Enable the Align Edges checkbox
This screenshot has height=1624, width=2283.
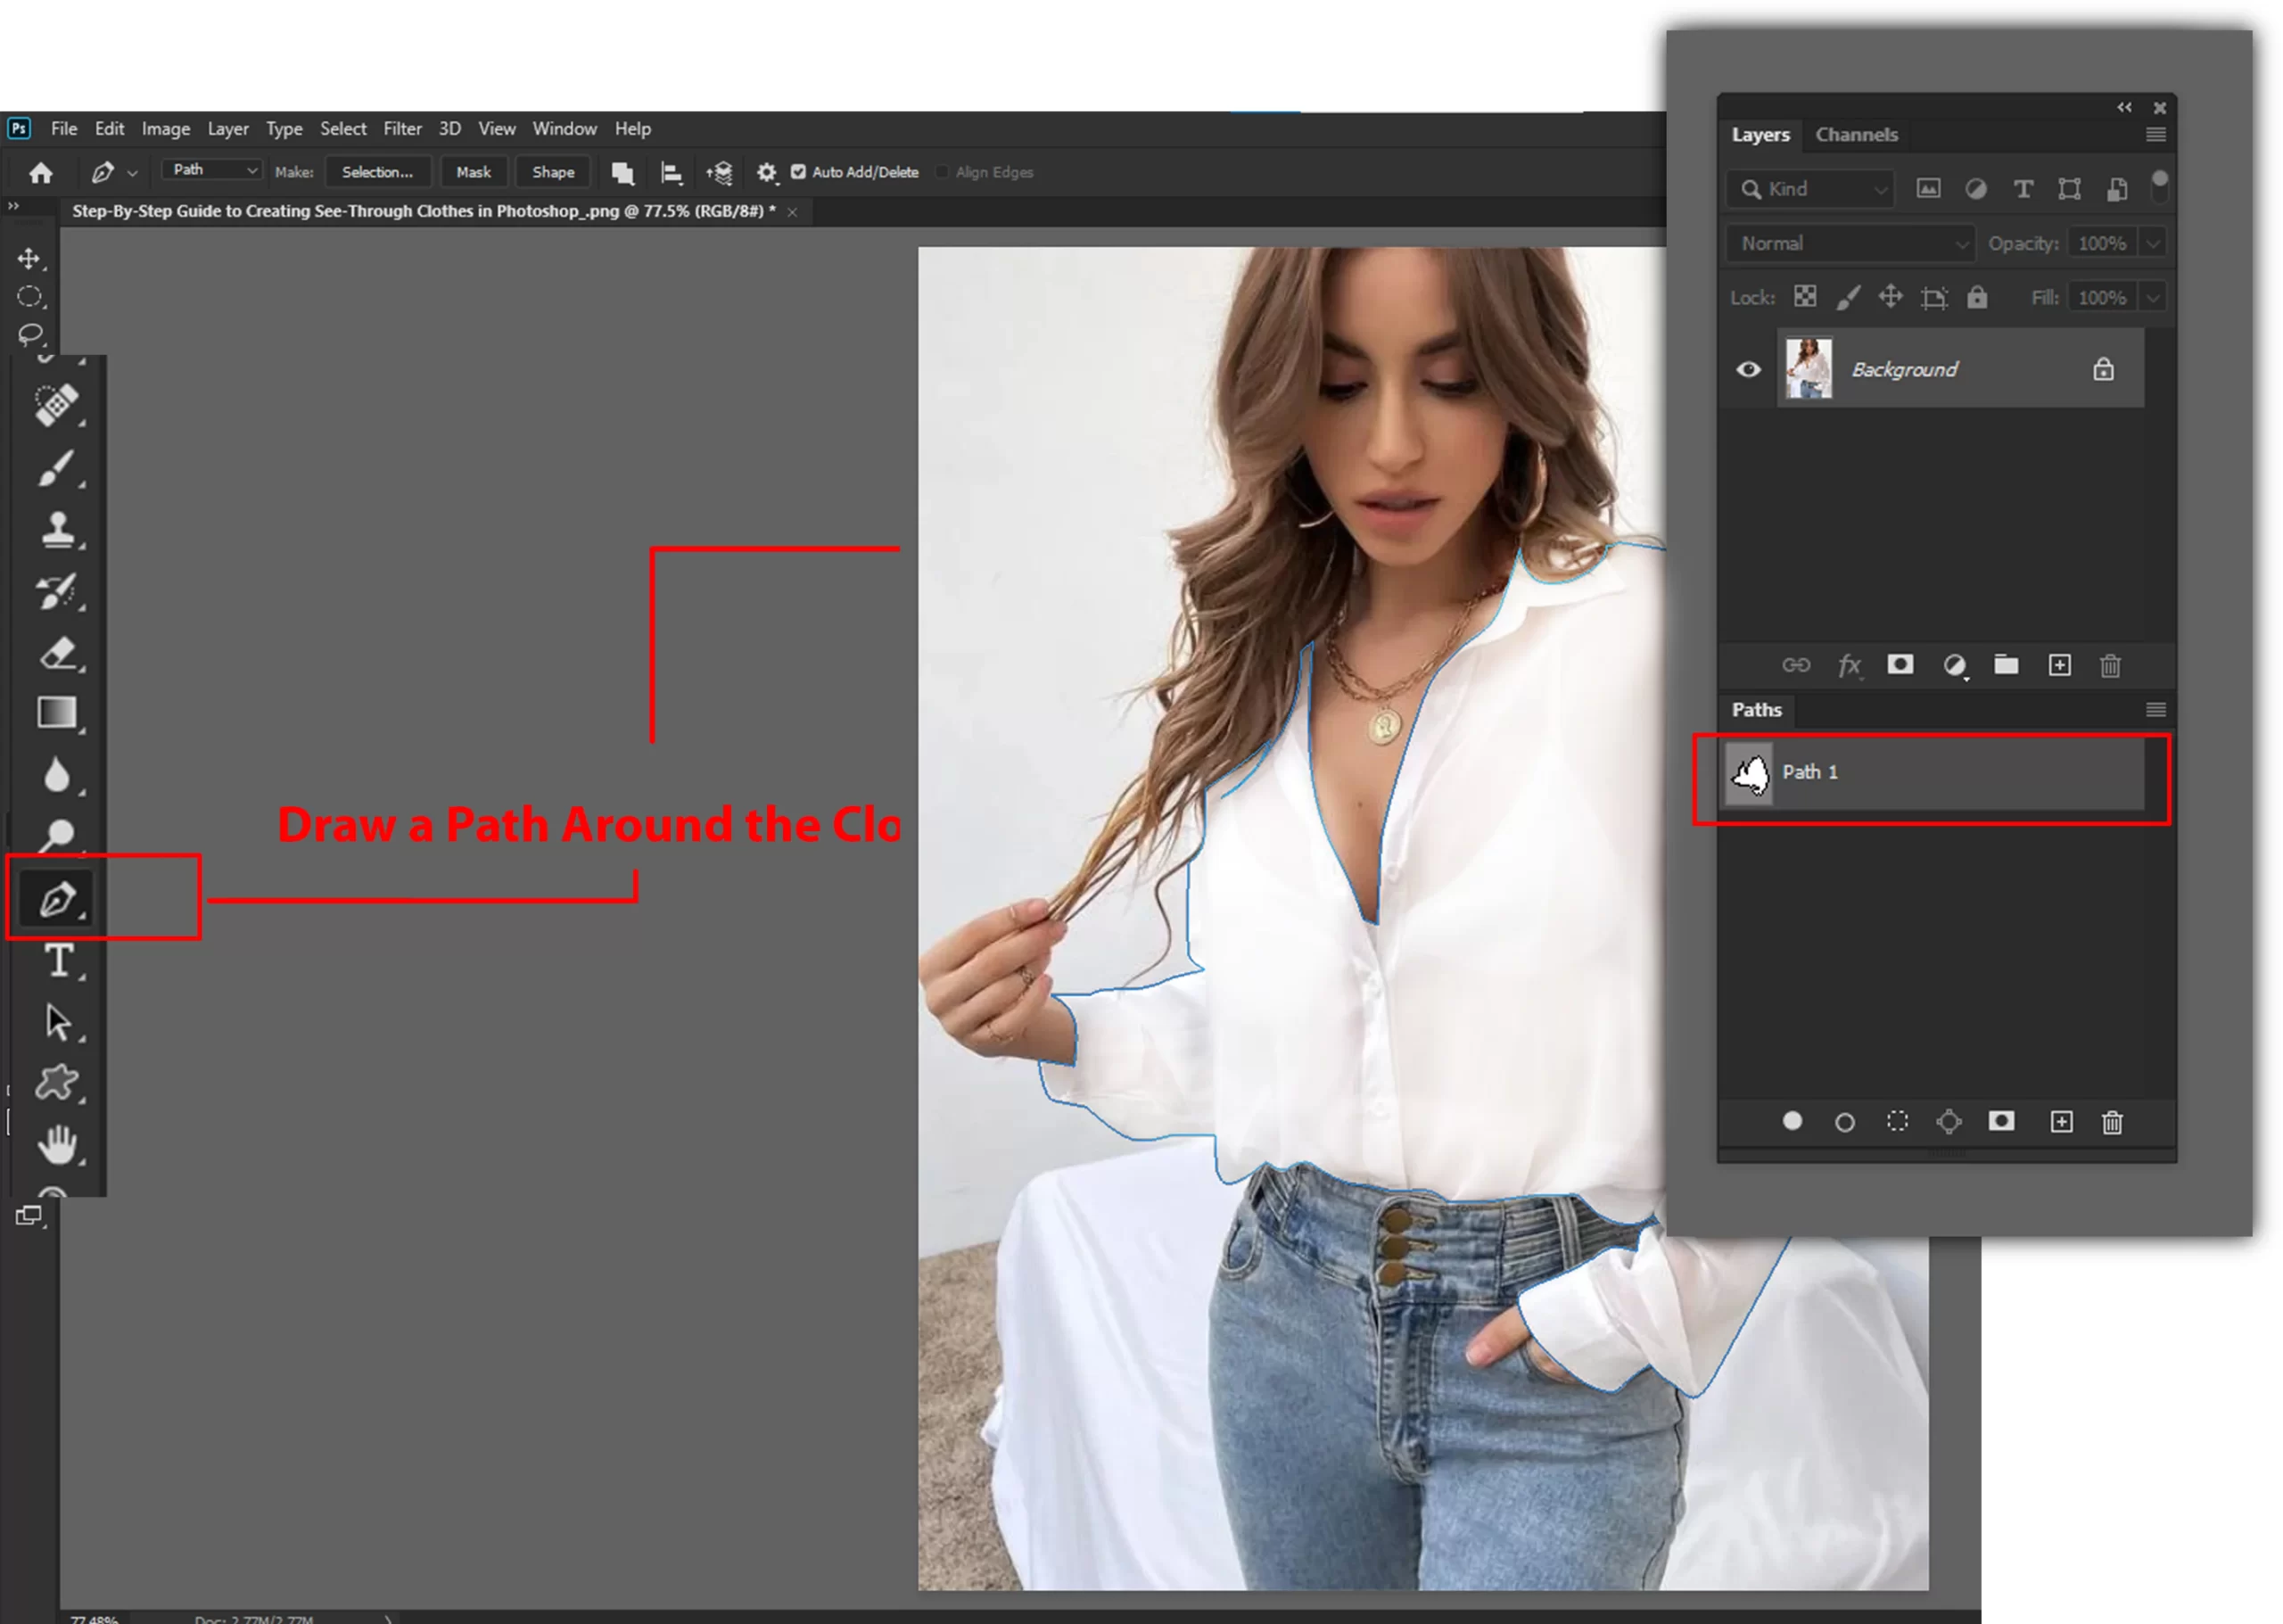(941, 172)
